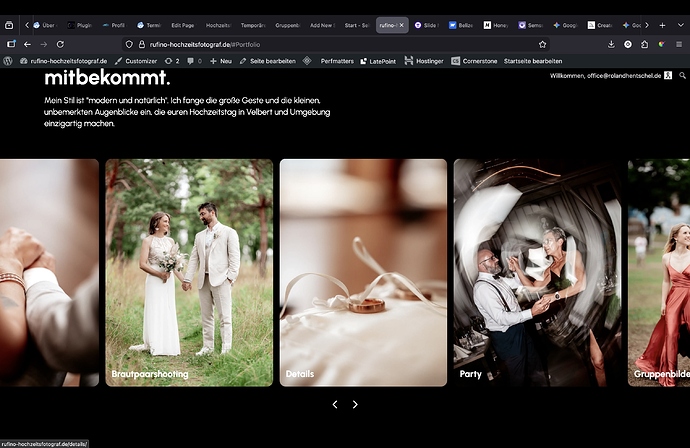
Task: Open the '+ Neu' new content menu
Action: point(219,61)
